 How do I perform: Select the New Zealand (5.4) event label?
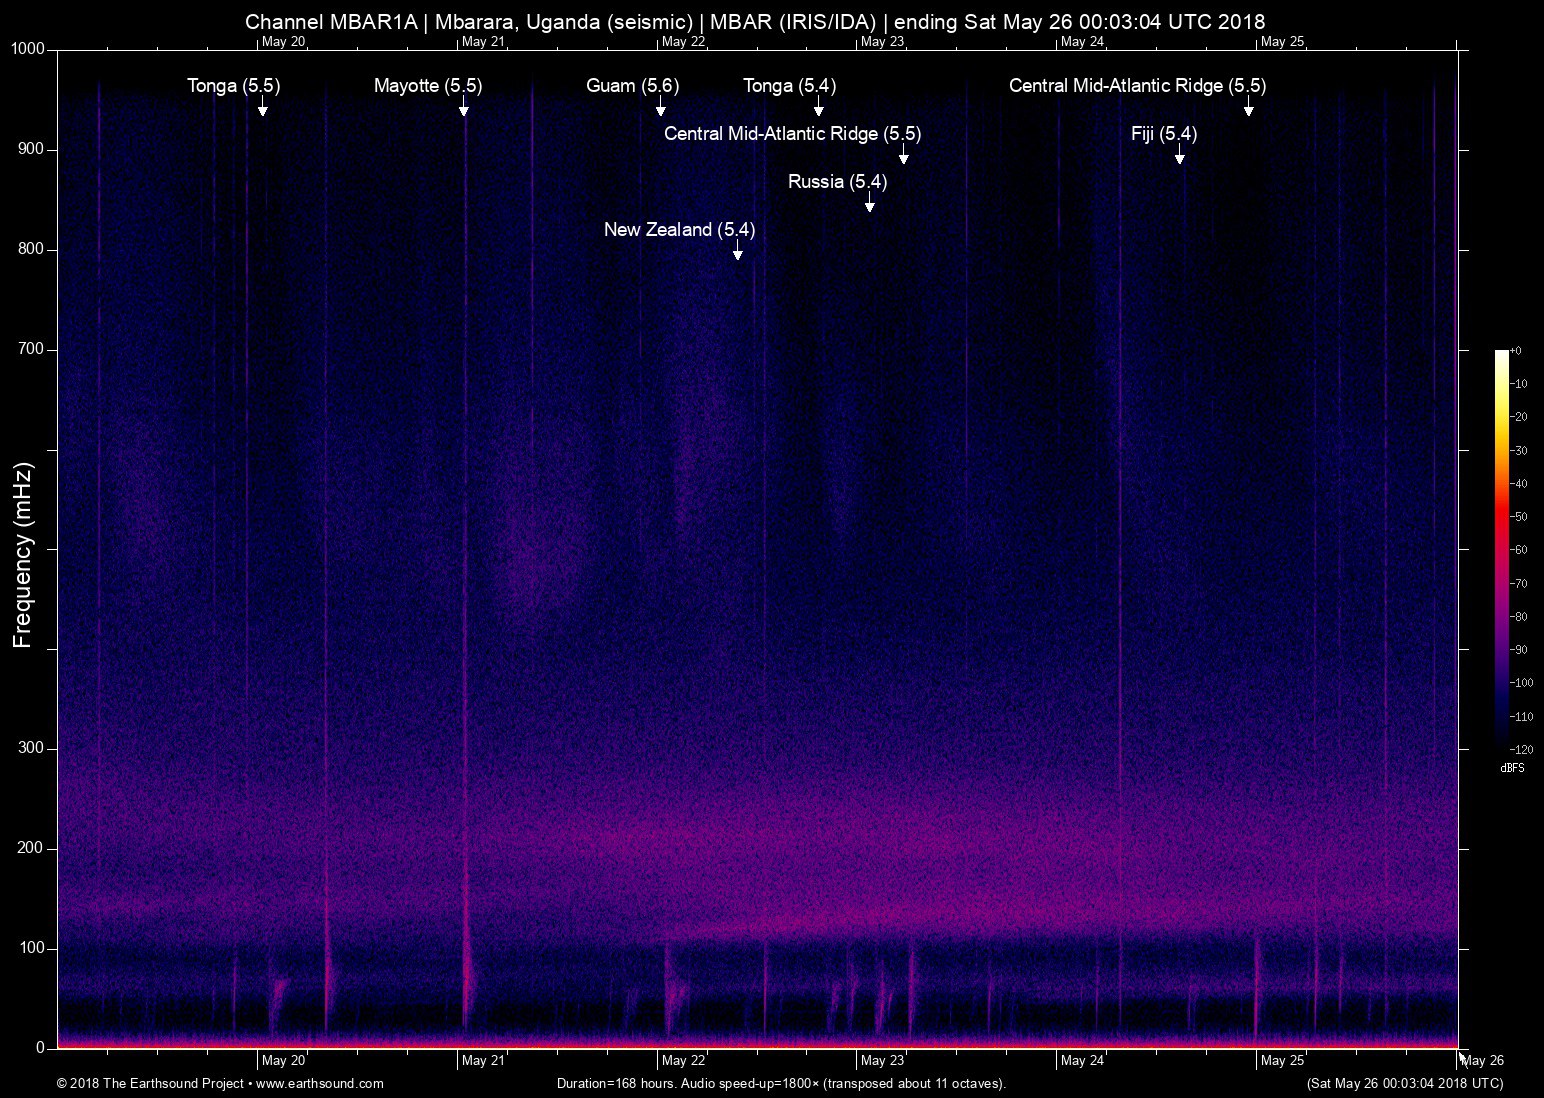pyautogui.click(x=679, y=230)
